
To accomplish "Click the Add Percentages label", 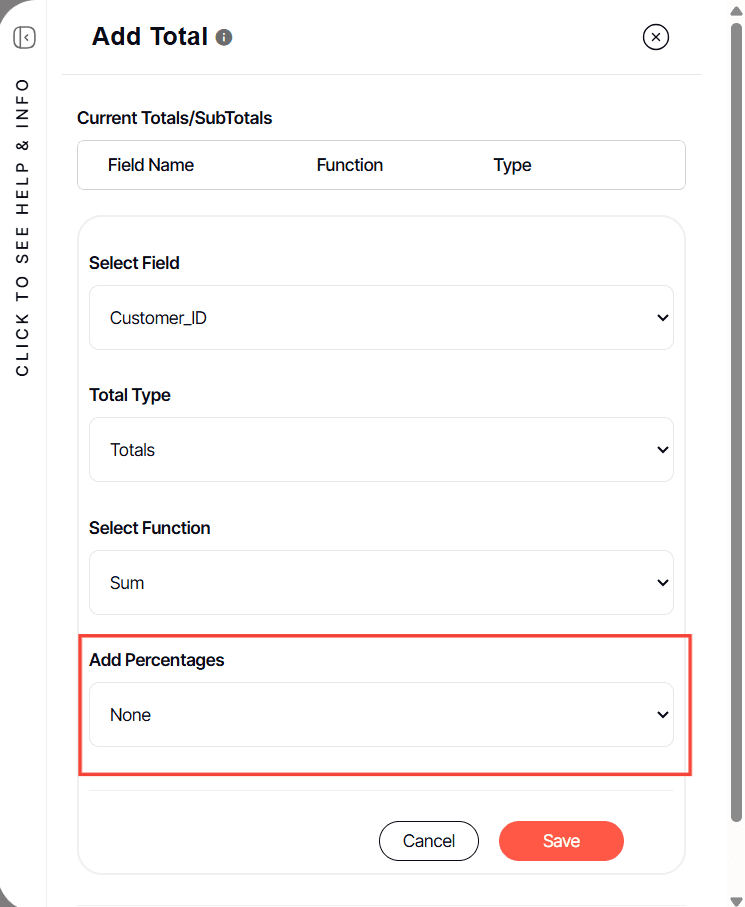I will [x=156, y=660].
